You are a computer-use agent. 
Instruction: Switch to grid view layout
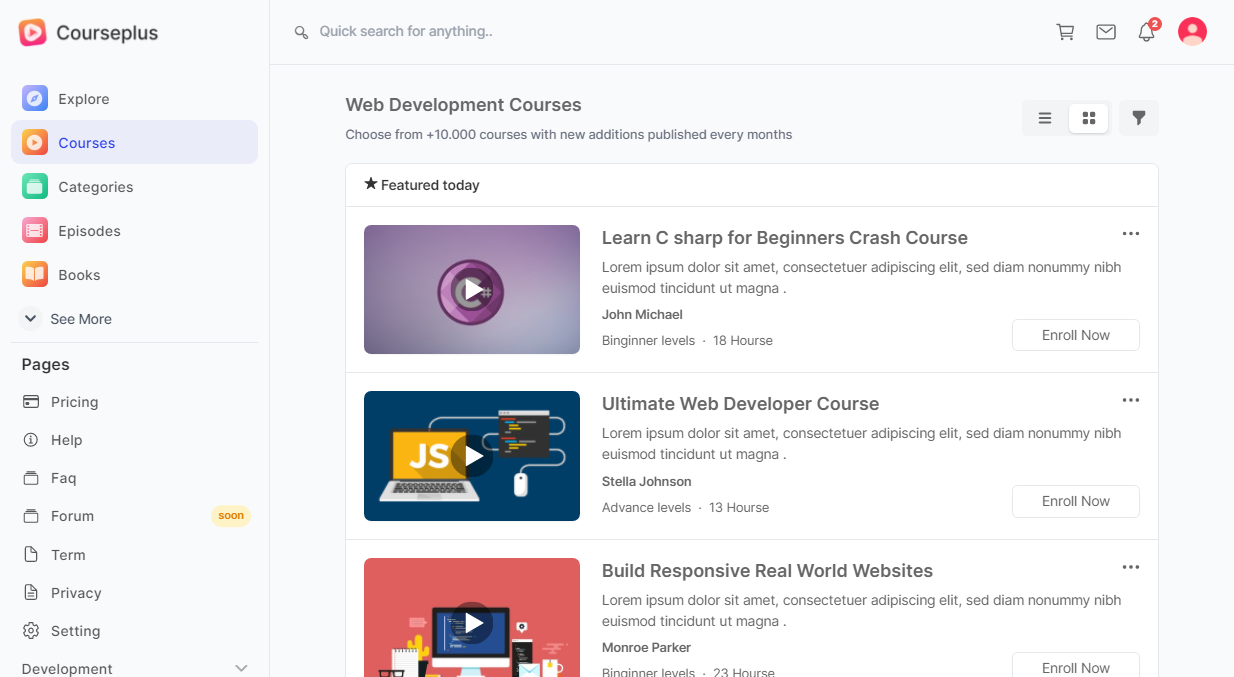pyautogui.click(x=1088, y=118)
